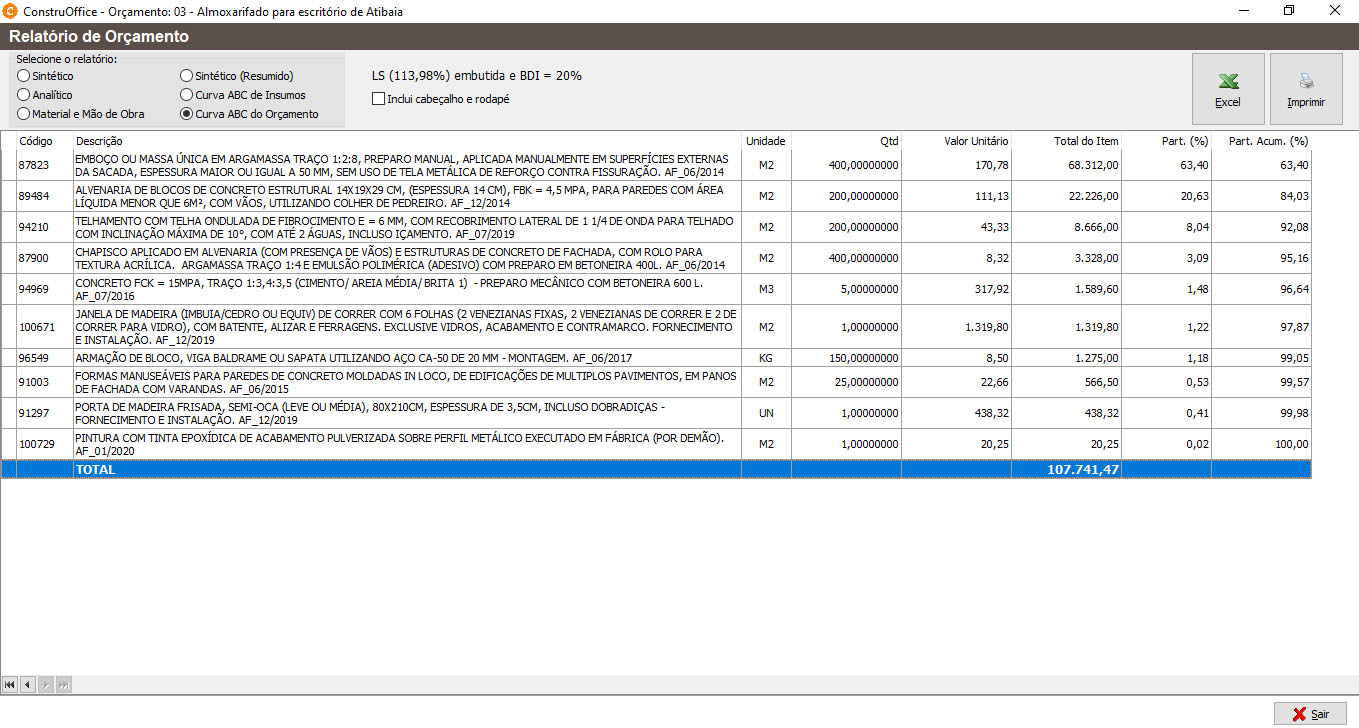This screenshot has height=728, width=1359.
Task: Click the Sair exit button
Action: [x=1310, y=714]
